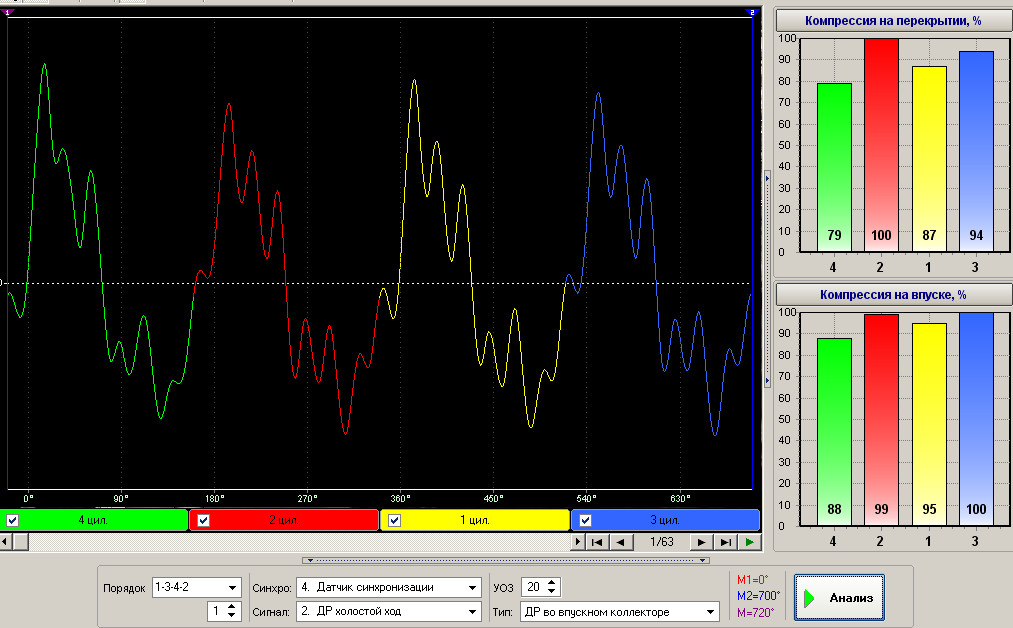1013x628 pixels.
Task: Click the frame counter 1/63
Action: [662, 542]
